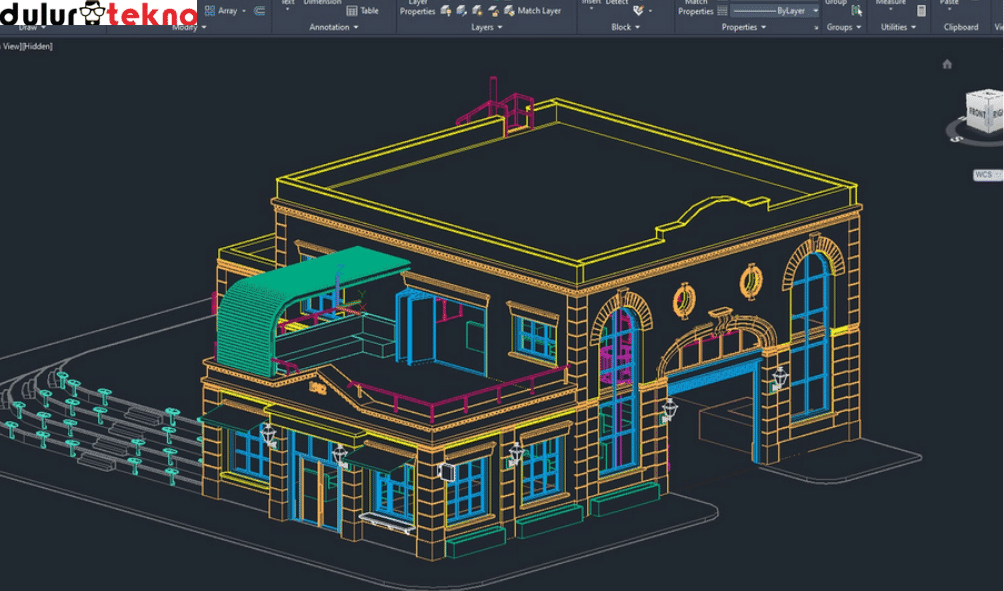Click the Clipboard panel label

tap(960, 27)
